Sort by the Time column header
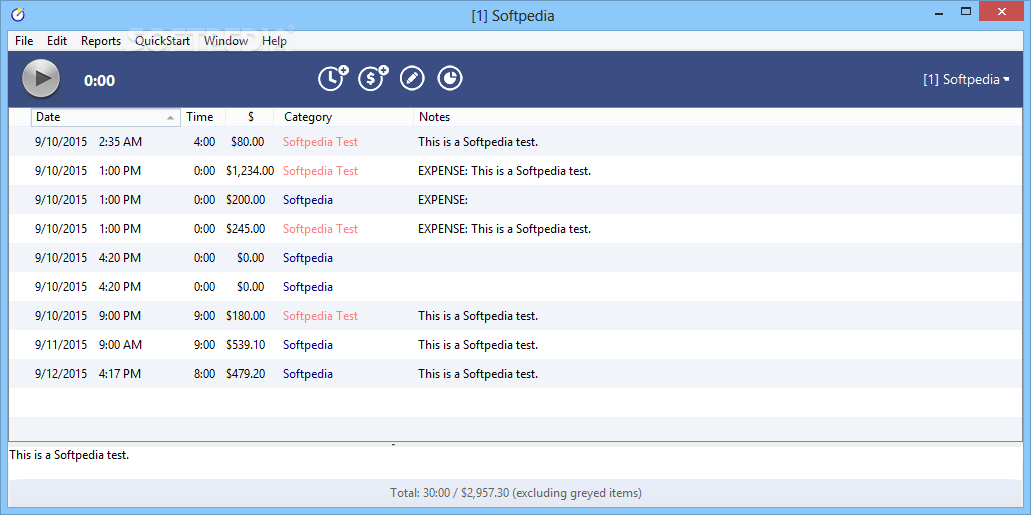 (203, 117)
